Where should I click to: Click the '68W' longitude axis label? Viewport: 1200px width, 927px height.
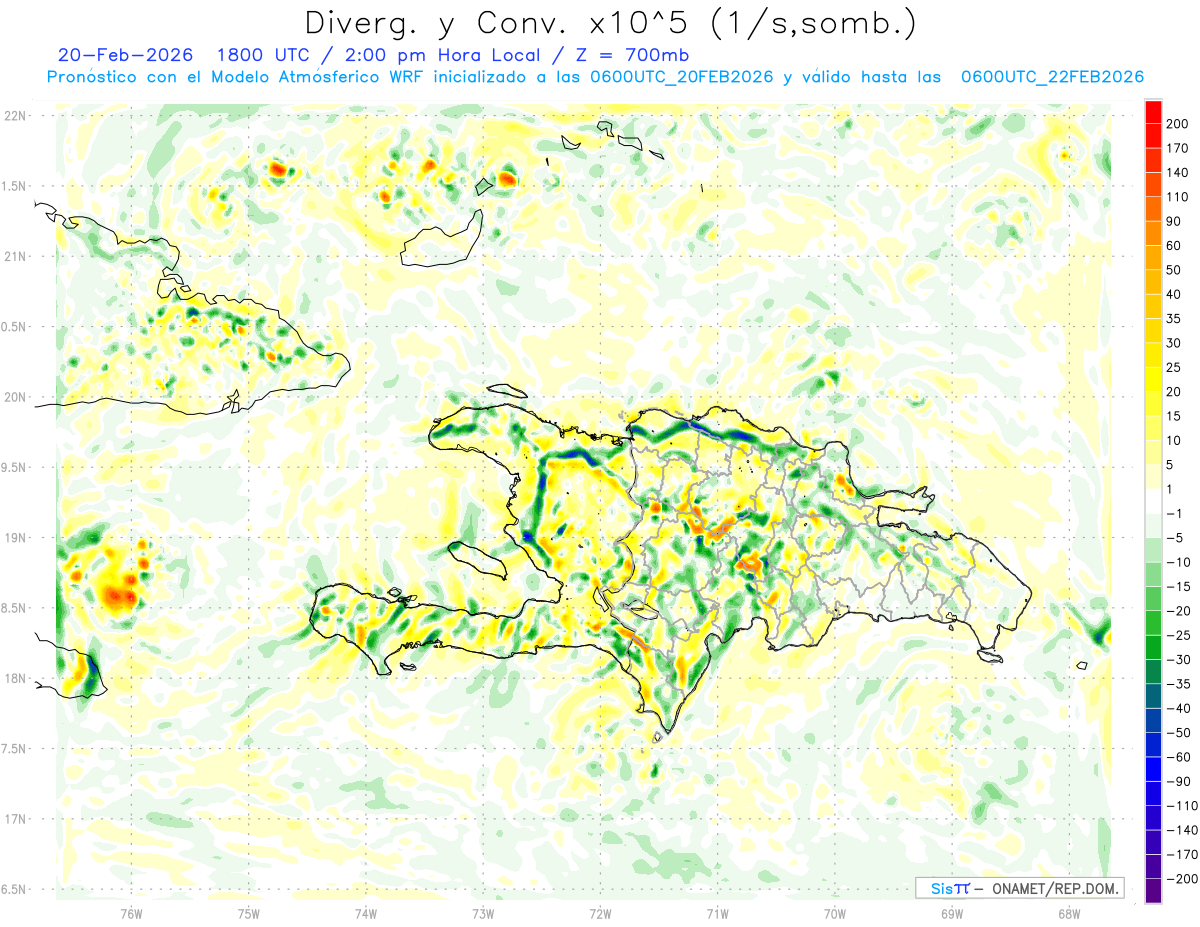click(1069, 914)
